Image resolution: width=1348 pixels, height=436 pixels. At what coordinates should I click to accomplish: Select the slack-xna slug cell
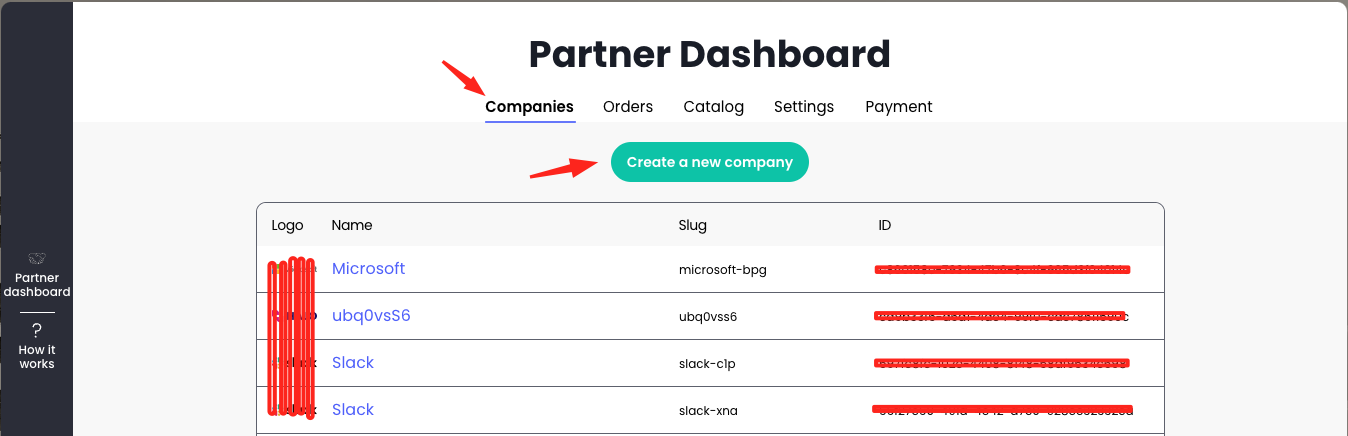709,410
